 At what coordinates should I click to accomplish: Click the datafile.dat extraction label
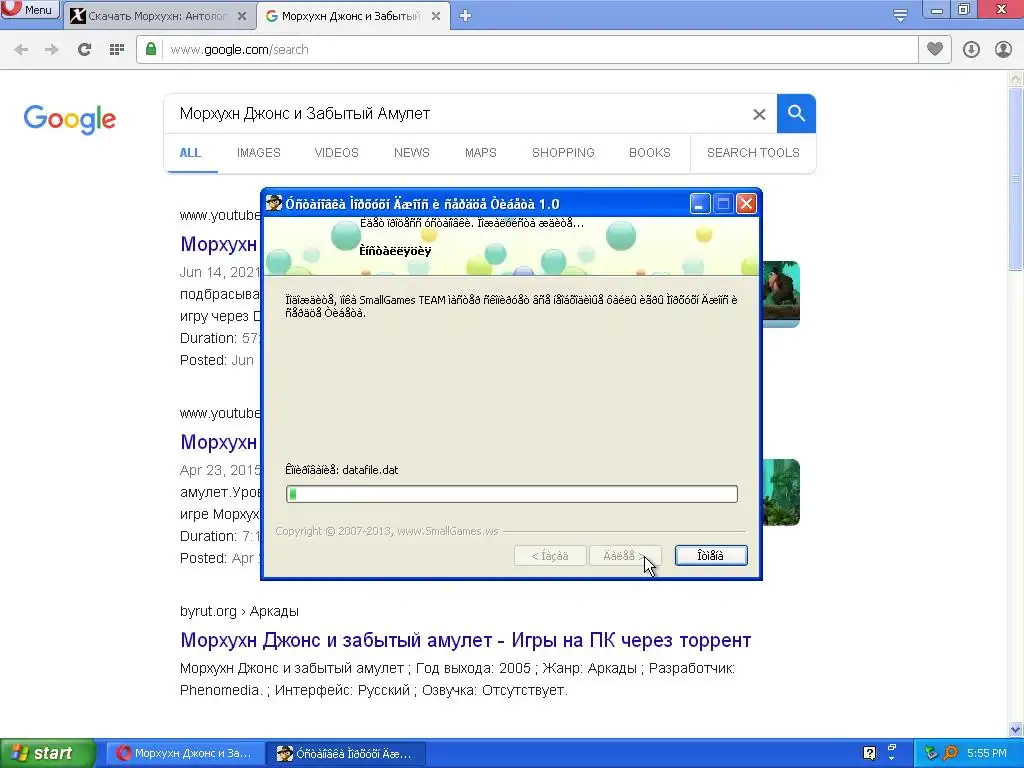point(342,470)
